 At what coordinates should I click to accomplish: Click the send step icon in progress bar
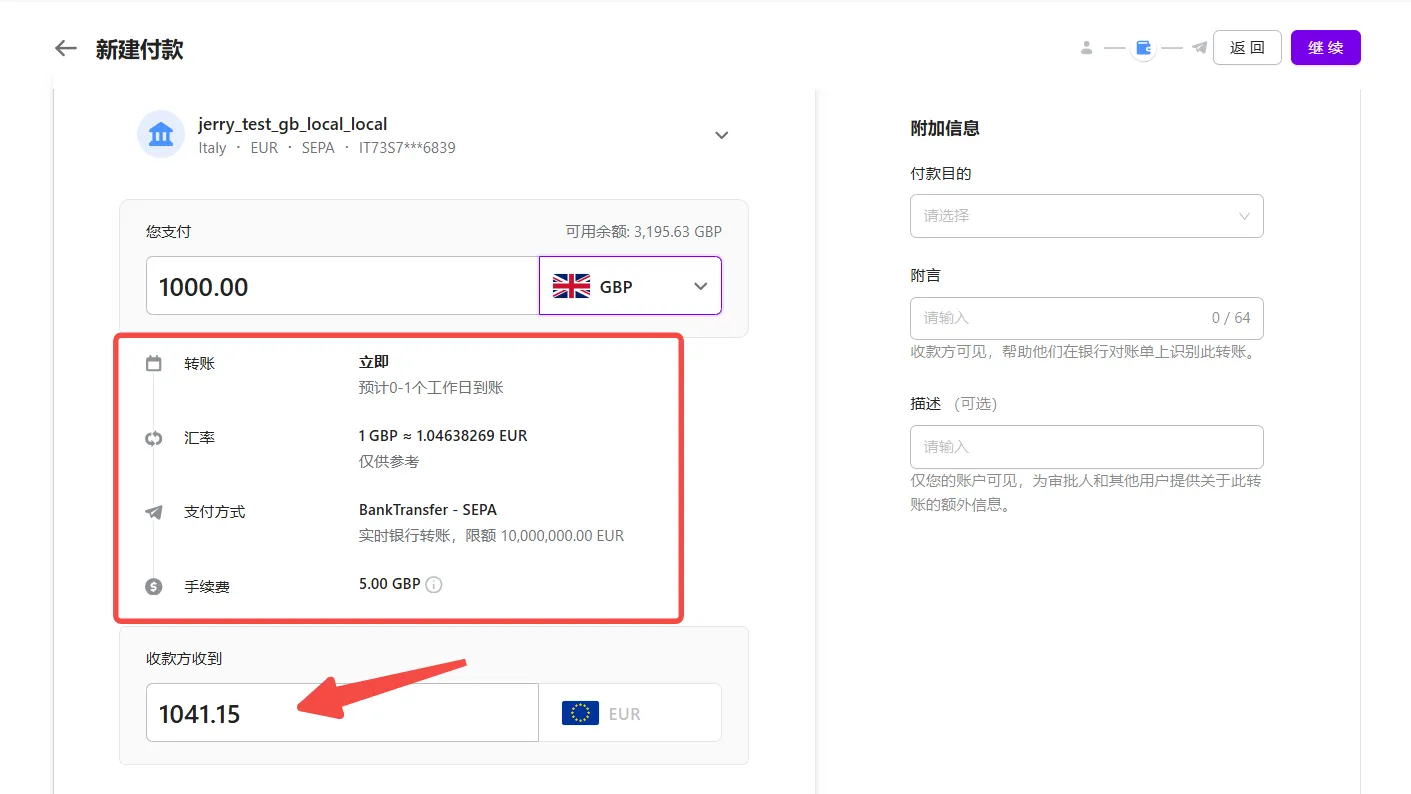point(1200,48)
